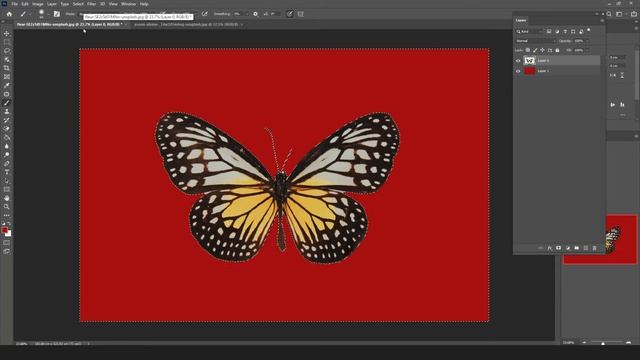Click the background white color swatch
This screenshot has width=640, height=360.
coord(9,234)
